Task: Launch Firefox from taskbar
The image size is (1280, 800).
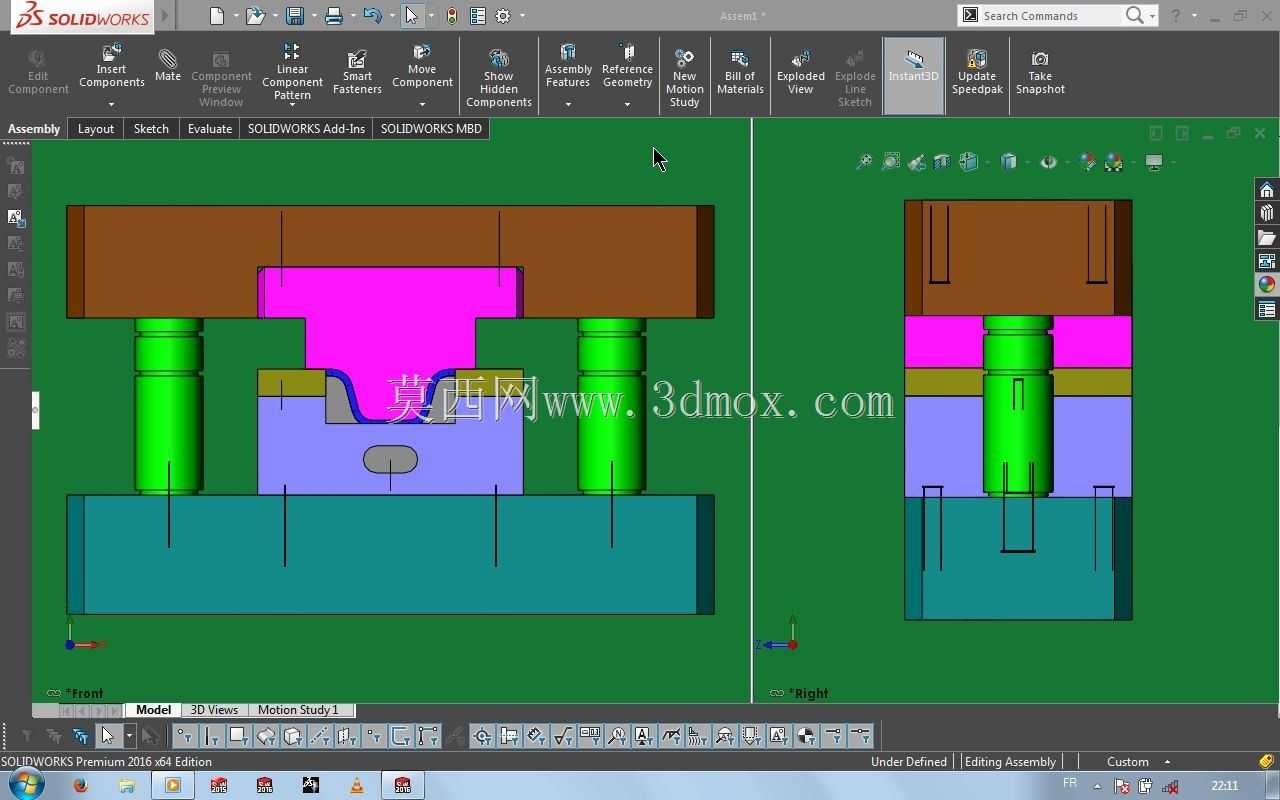Action: (81, 785)
